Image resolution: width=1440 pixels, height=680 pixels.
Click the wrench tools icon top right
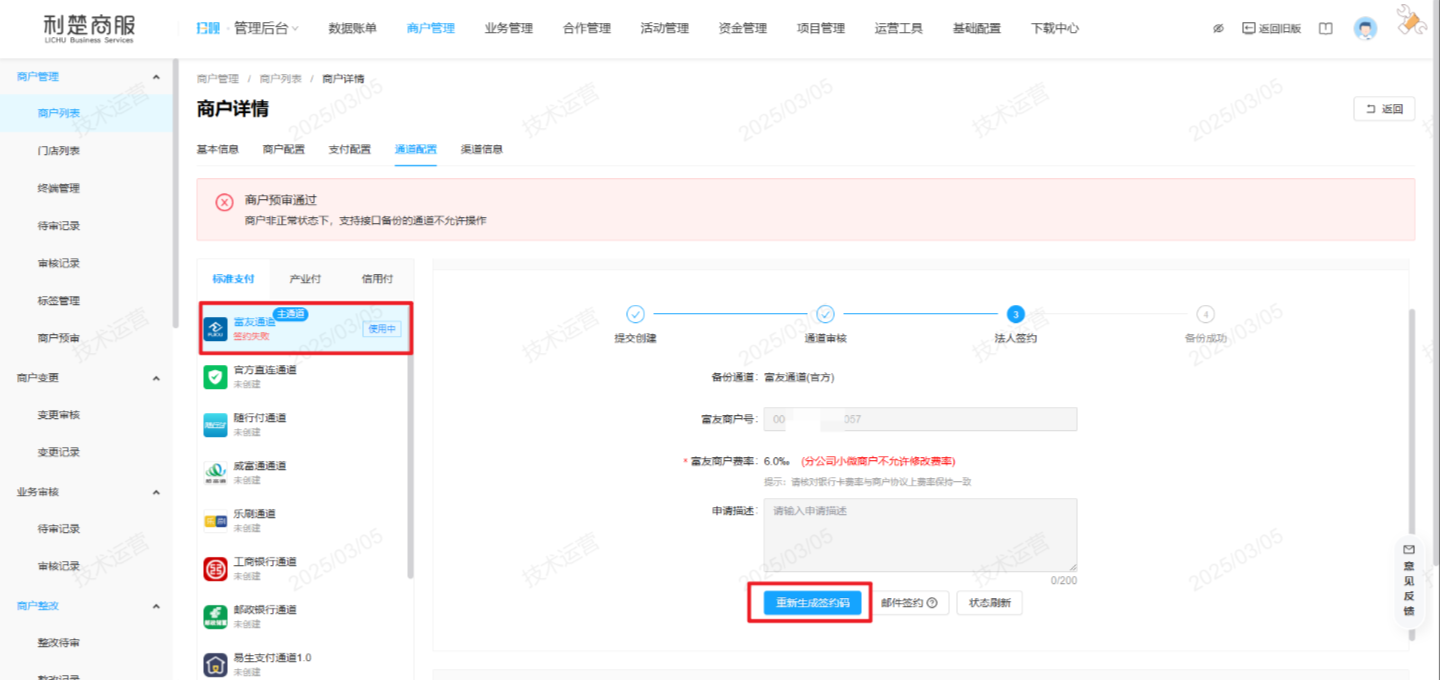pyautogui.click(x=1410, y=22)
